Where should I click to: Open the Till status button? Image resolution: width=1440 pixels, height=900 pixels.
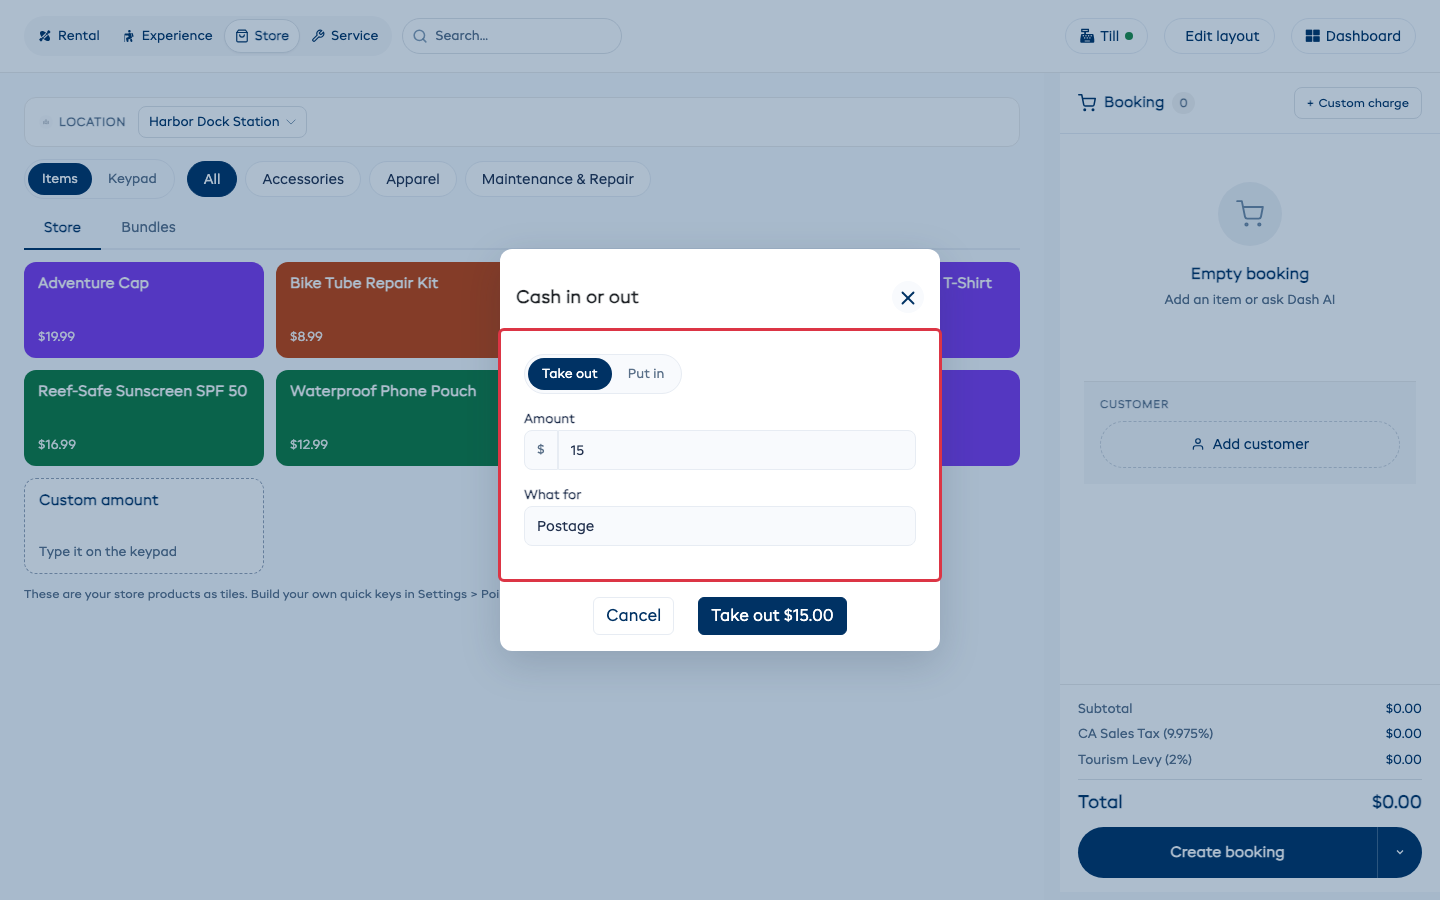click(1106, 36)
